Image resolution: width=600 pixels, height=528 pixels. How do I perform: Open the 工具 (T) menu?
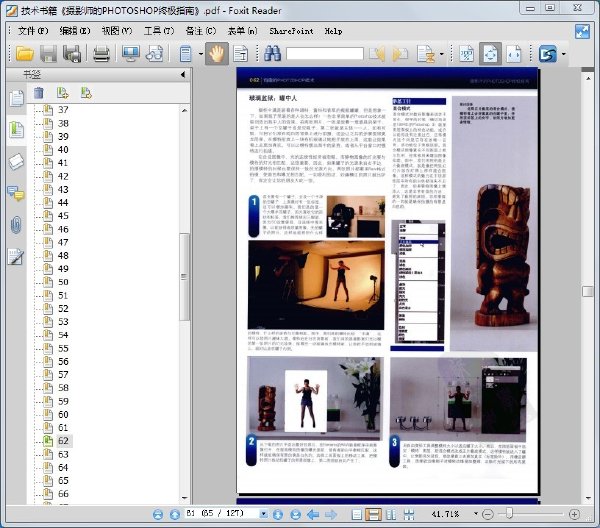[x=159, y=31]
